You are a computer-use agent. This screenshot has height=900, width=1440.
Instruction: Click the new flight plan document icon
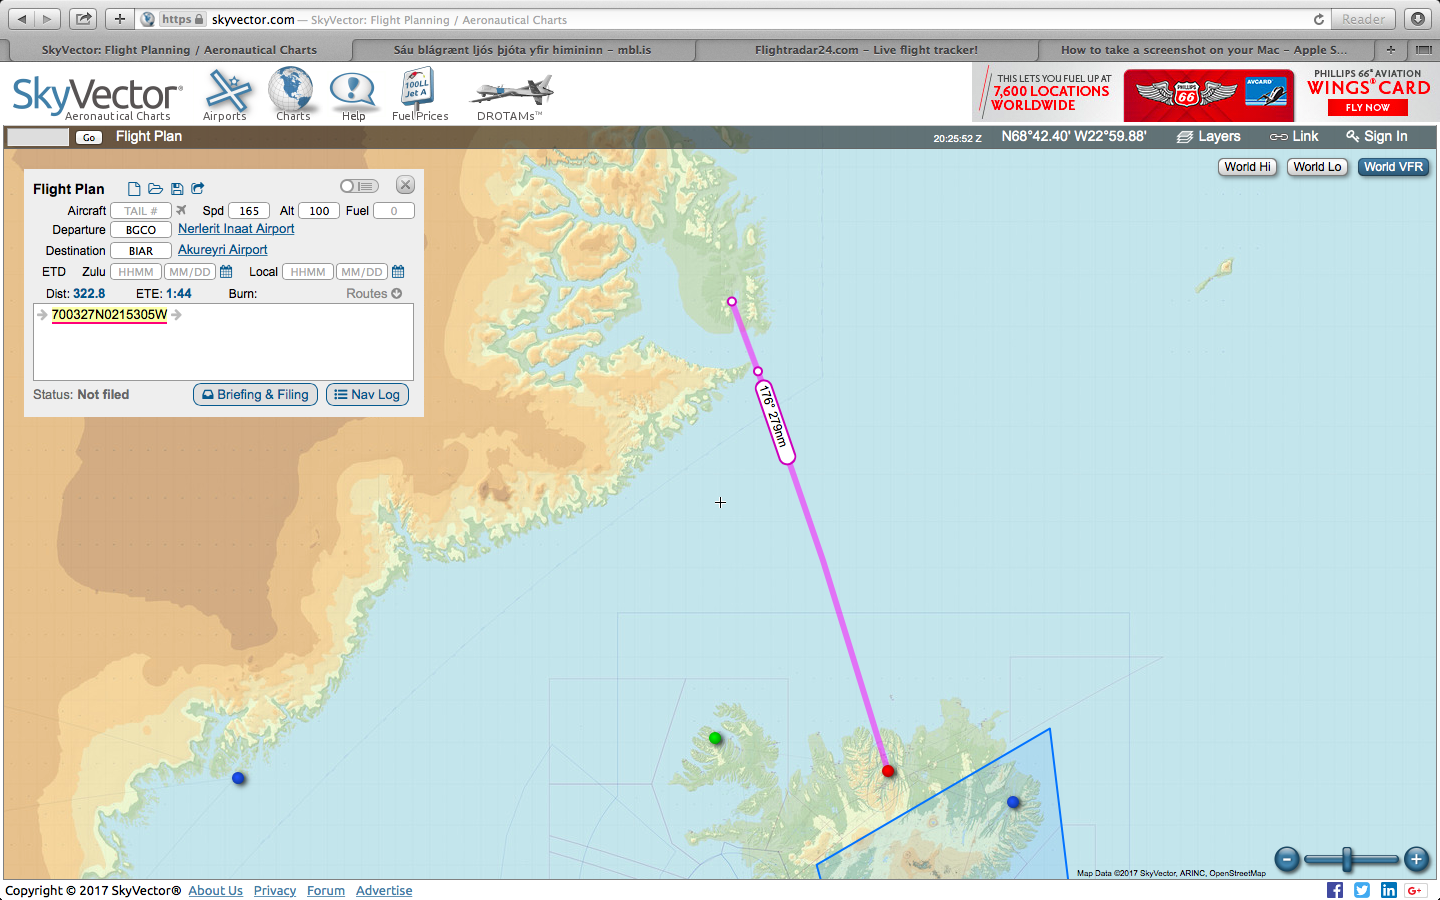coord(134,189)
